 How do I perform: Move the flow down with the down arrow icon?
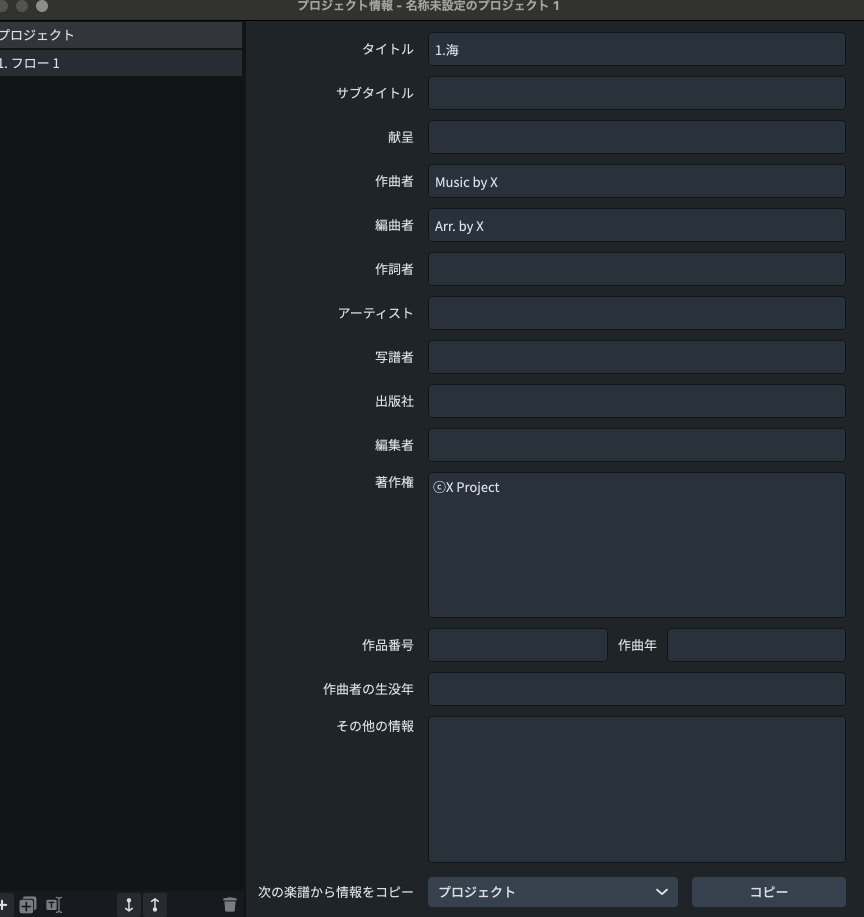(x=128, y=905)
